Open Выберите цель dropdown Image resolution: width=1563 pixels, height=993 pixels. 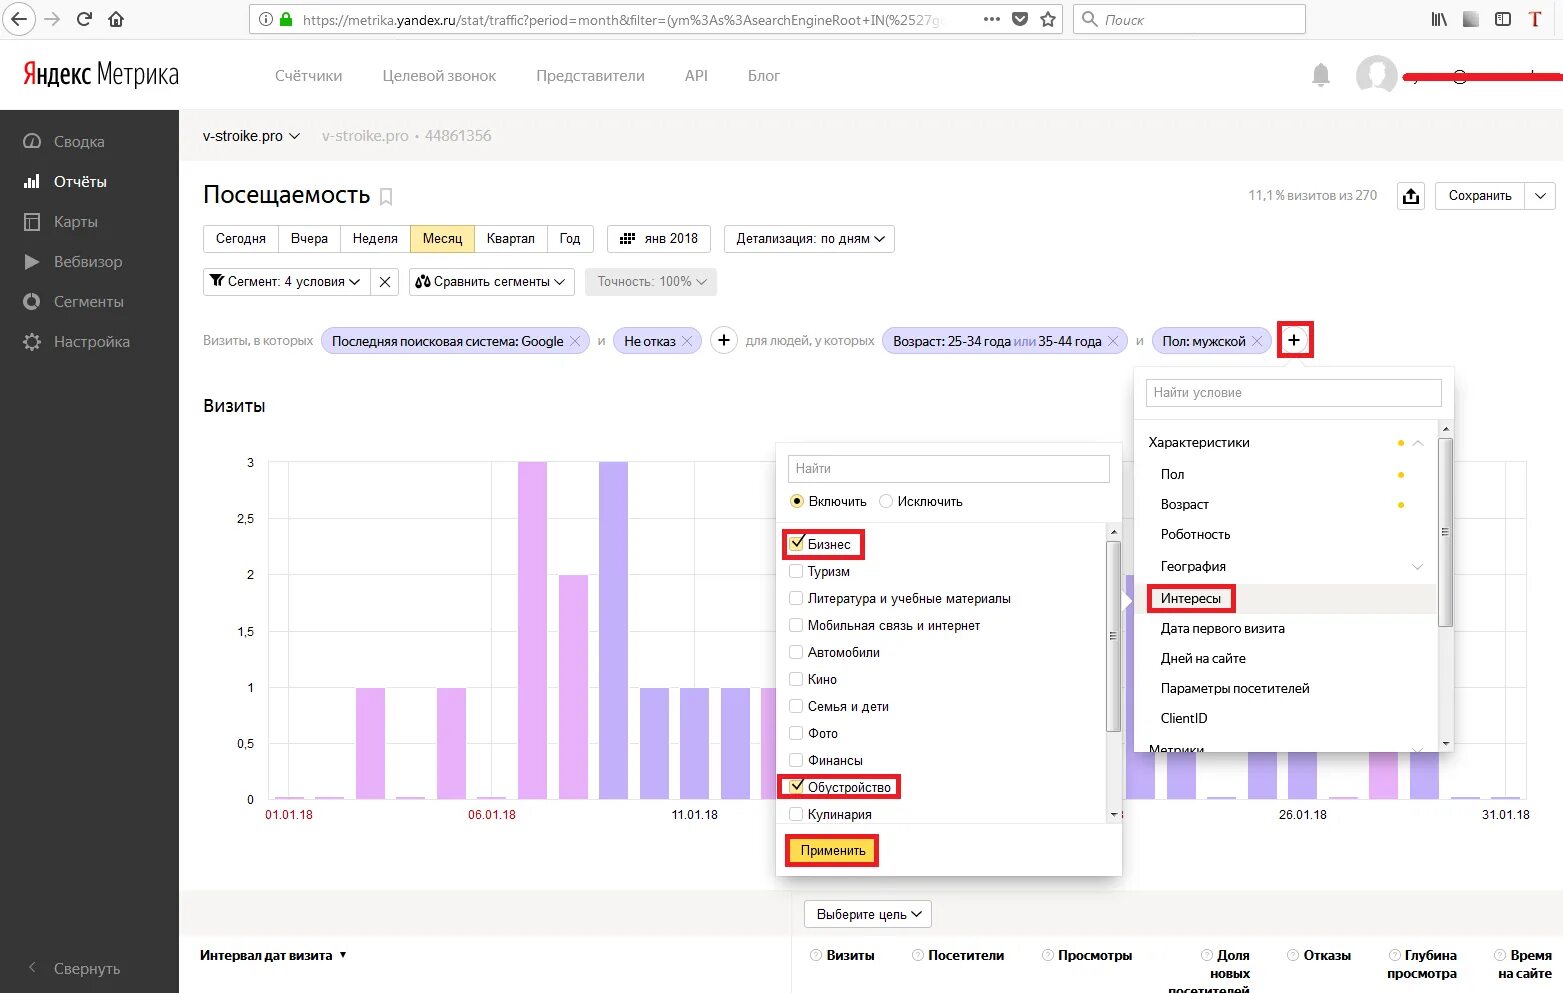coord(868,914)
